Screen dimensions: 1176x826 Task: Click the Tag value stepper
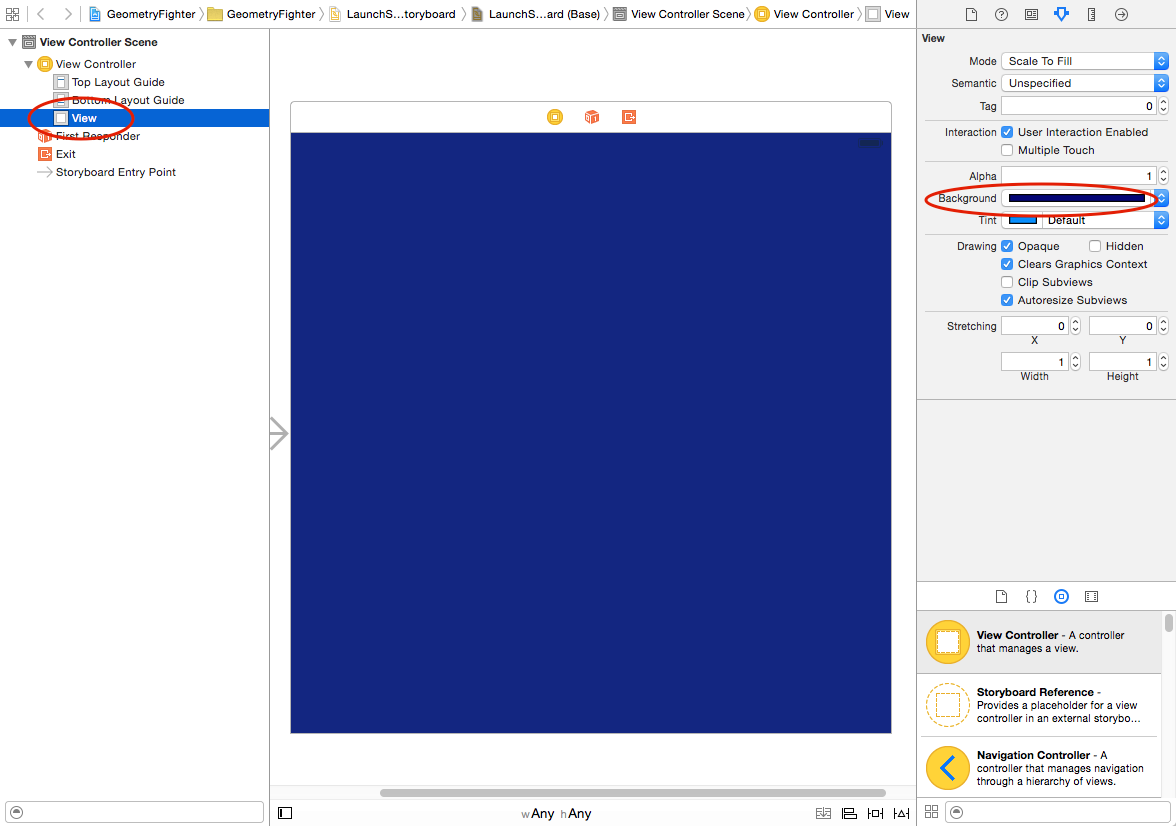(1163, 106)
